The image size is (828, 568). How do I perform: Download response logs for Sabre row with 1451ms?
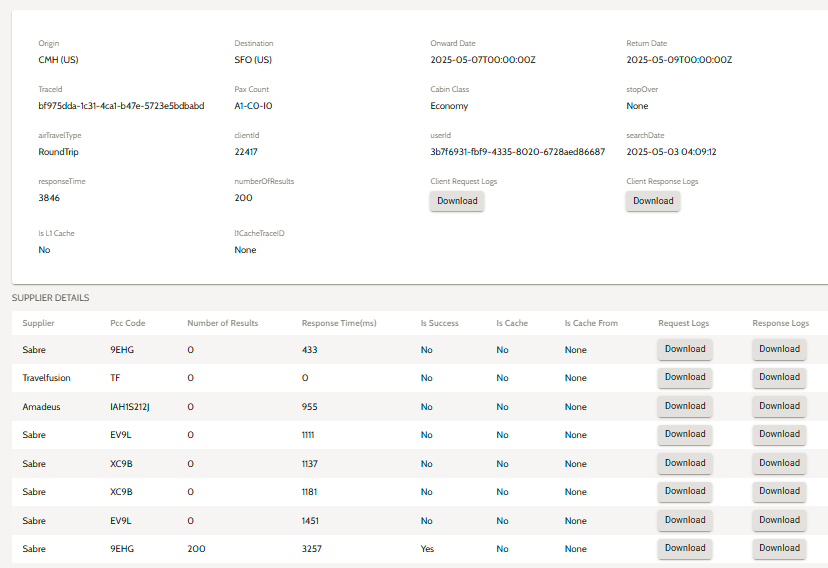[779, 520]
